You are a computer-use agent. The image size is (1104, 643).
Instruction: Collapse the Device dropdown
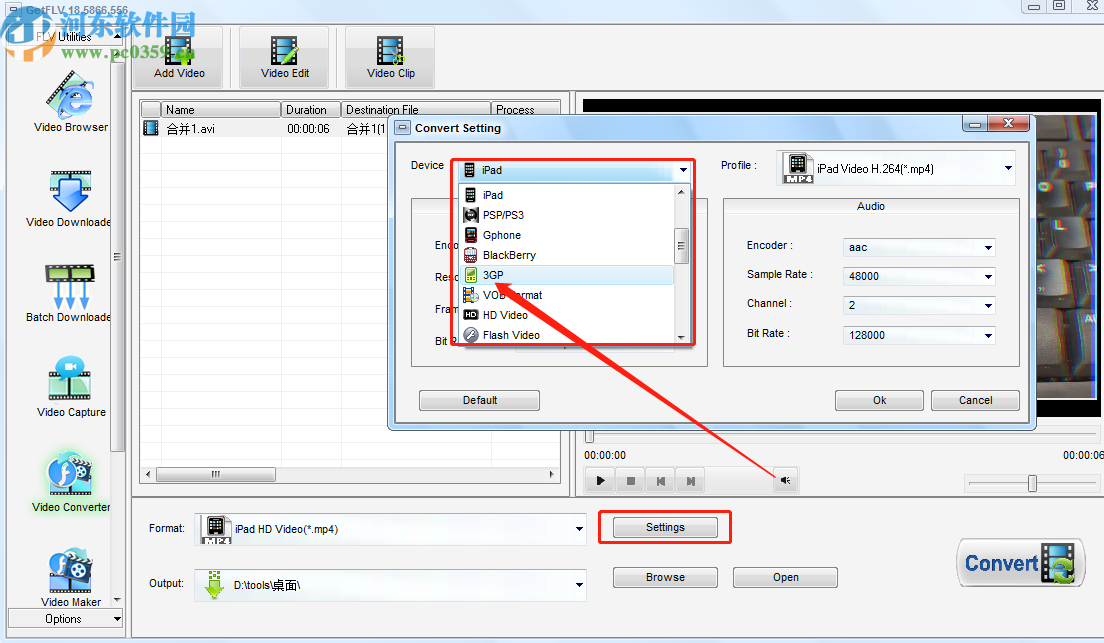tap(683, 170)
